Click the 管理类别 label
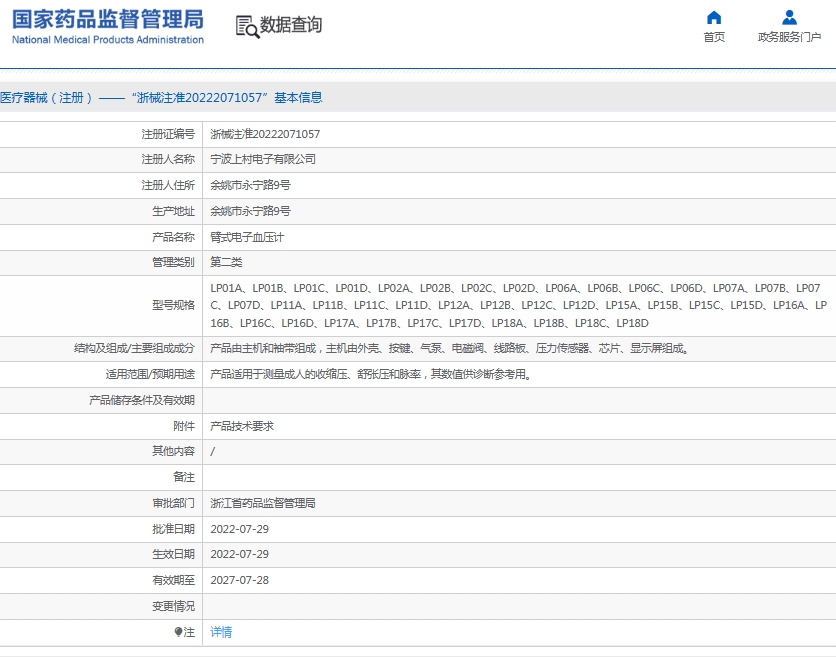 (173, 262)
